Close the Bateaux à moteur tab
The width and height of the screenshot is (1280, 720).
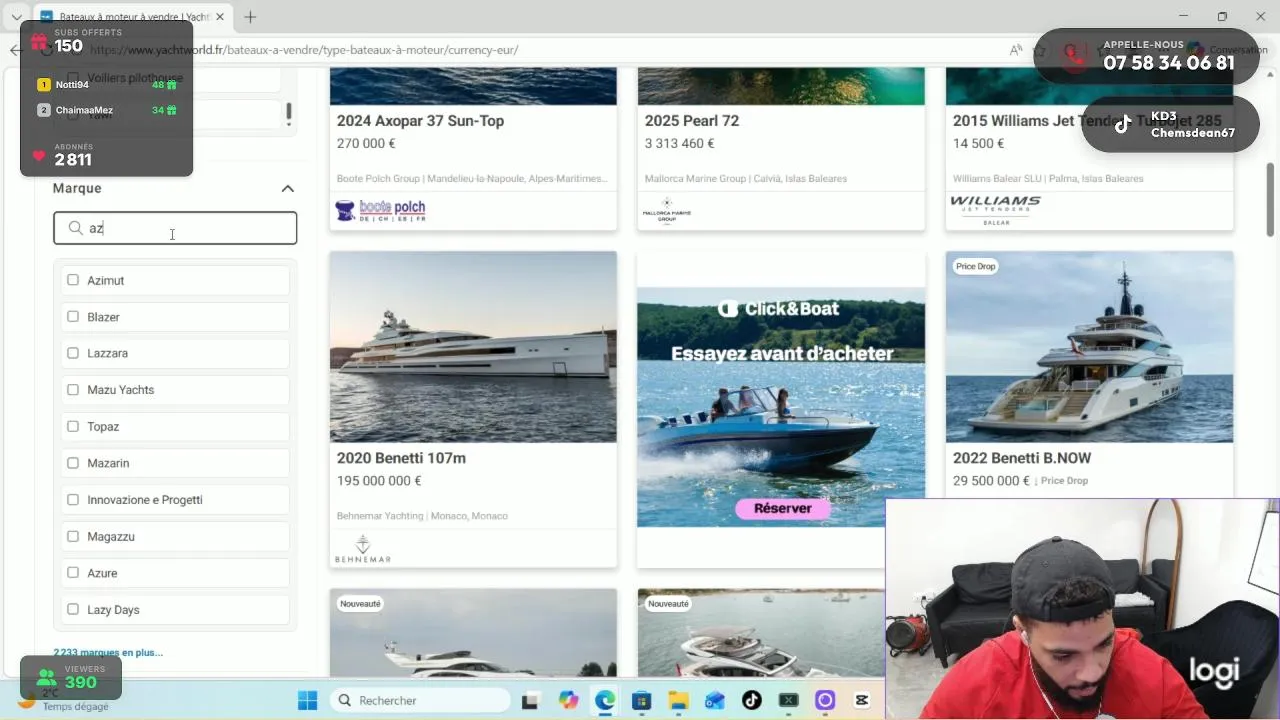[221, 17]
